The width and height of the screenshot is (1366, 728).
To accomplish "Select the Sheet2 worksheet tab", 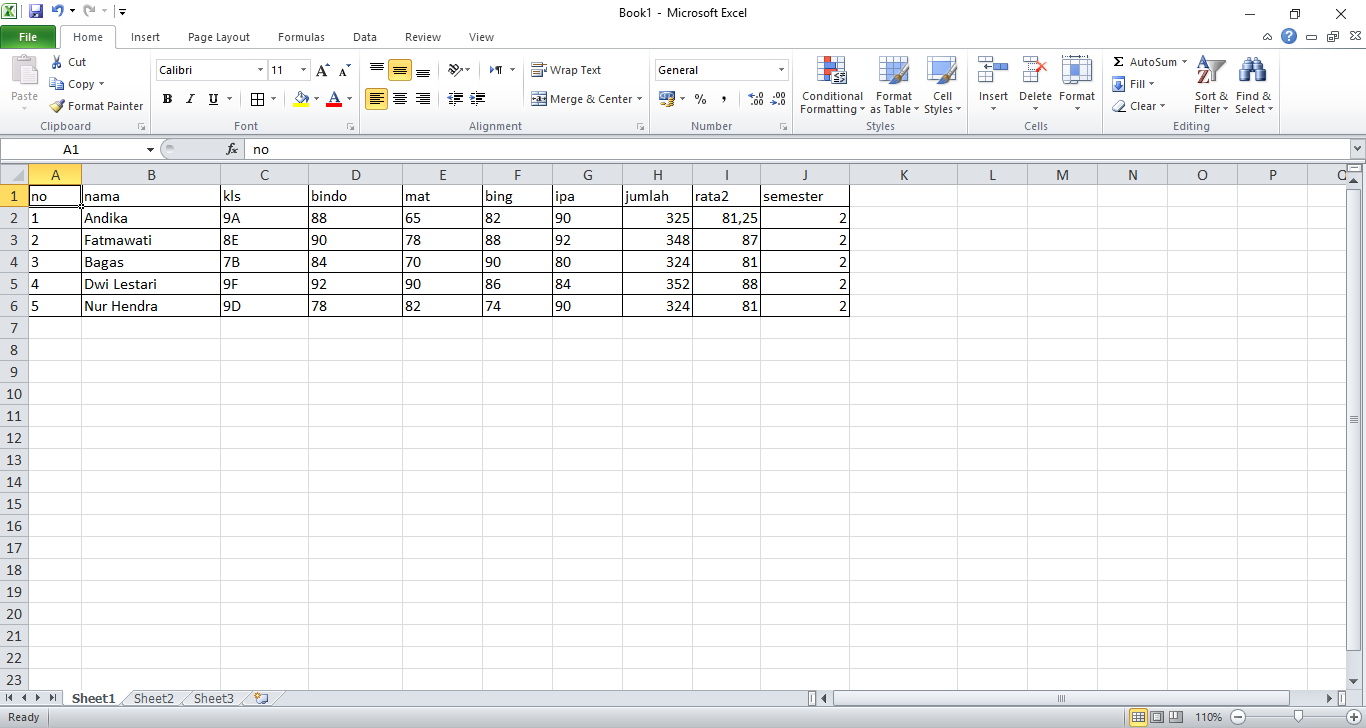I will click(x=152, y=698).
